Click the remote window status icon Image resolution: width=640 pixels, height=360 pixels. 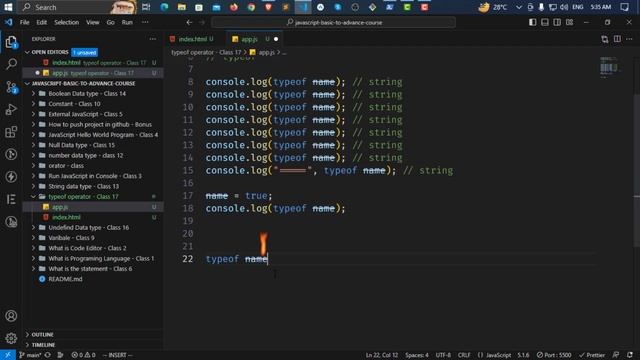pyautogui.click(x=8, y=355)
